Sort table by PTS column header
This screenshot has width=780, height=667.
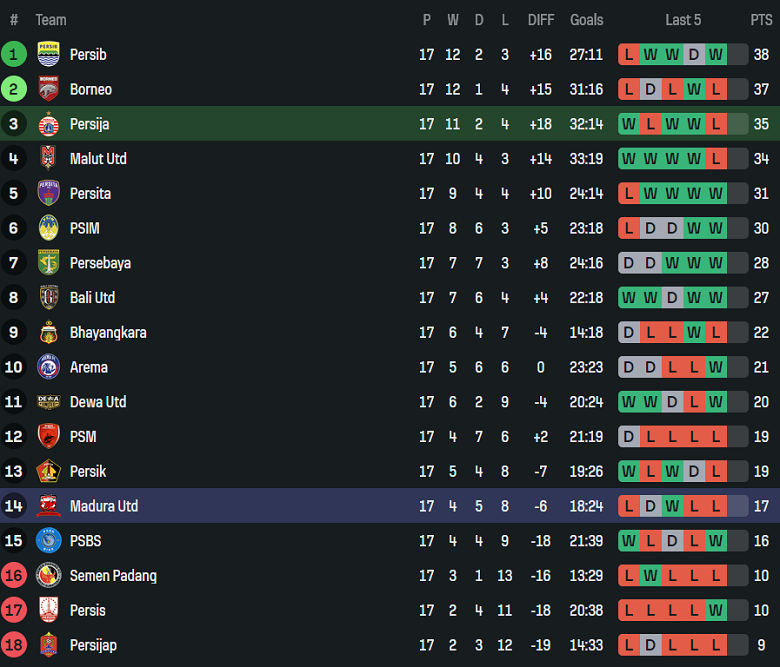tap(761, 20)
